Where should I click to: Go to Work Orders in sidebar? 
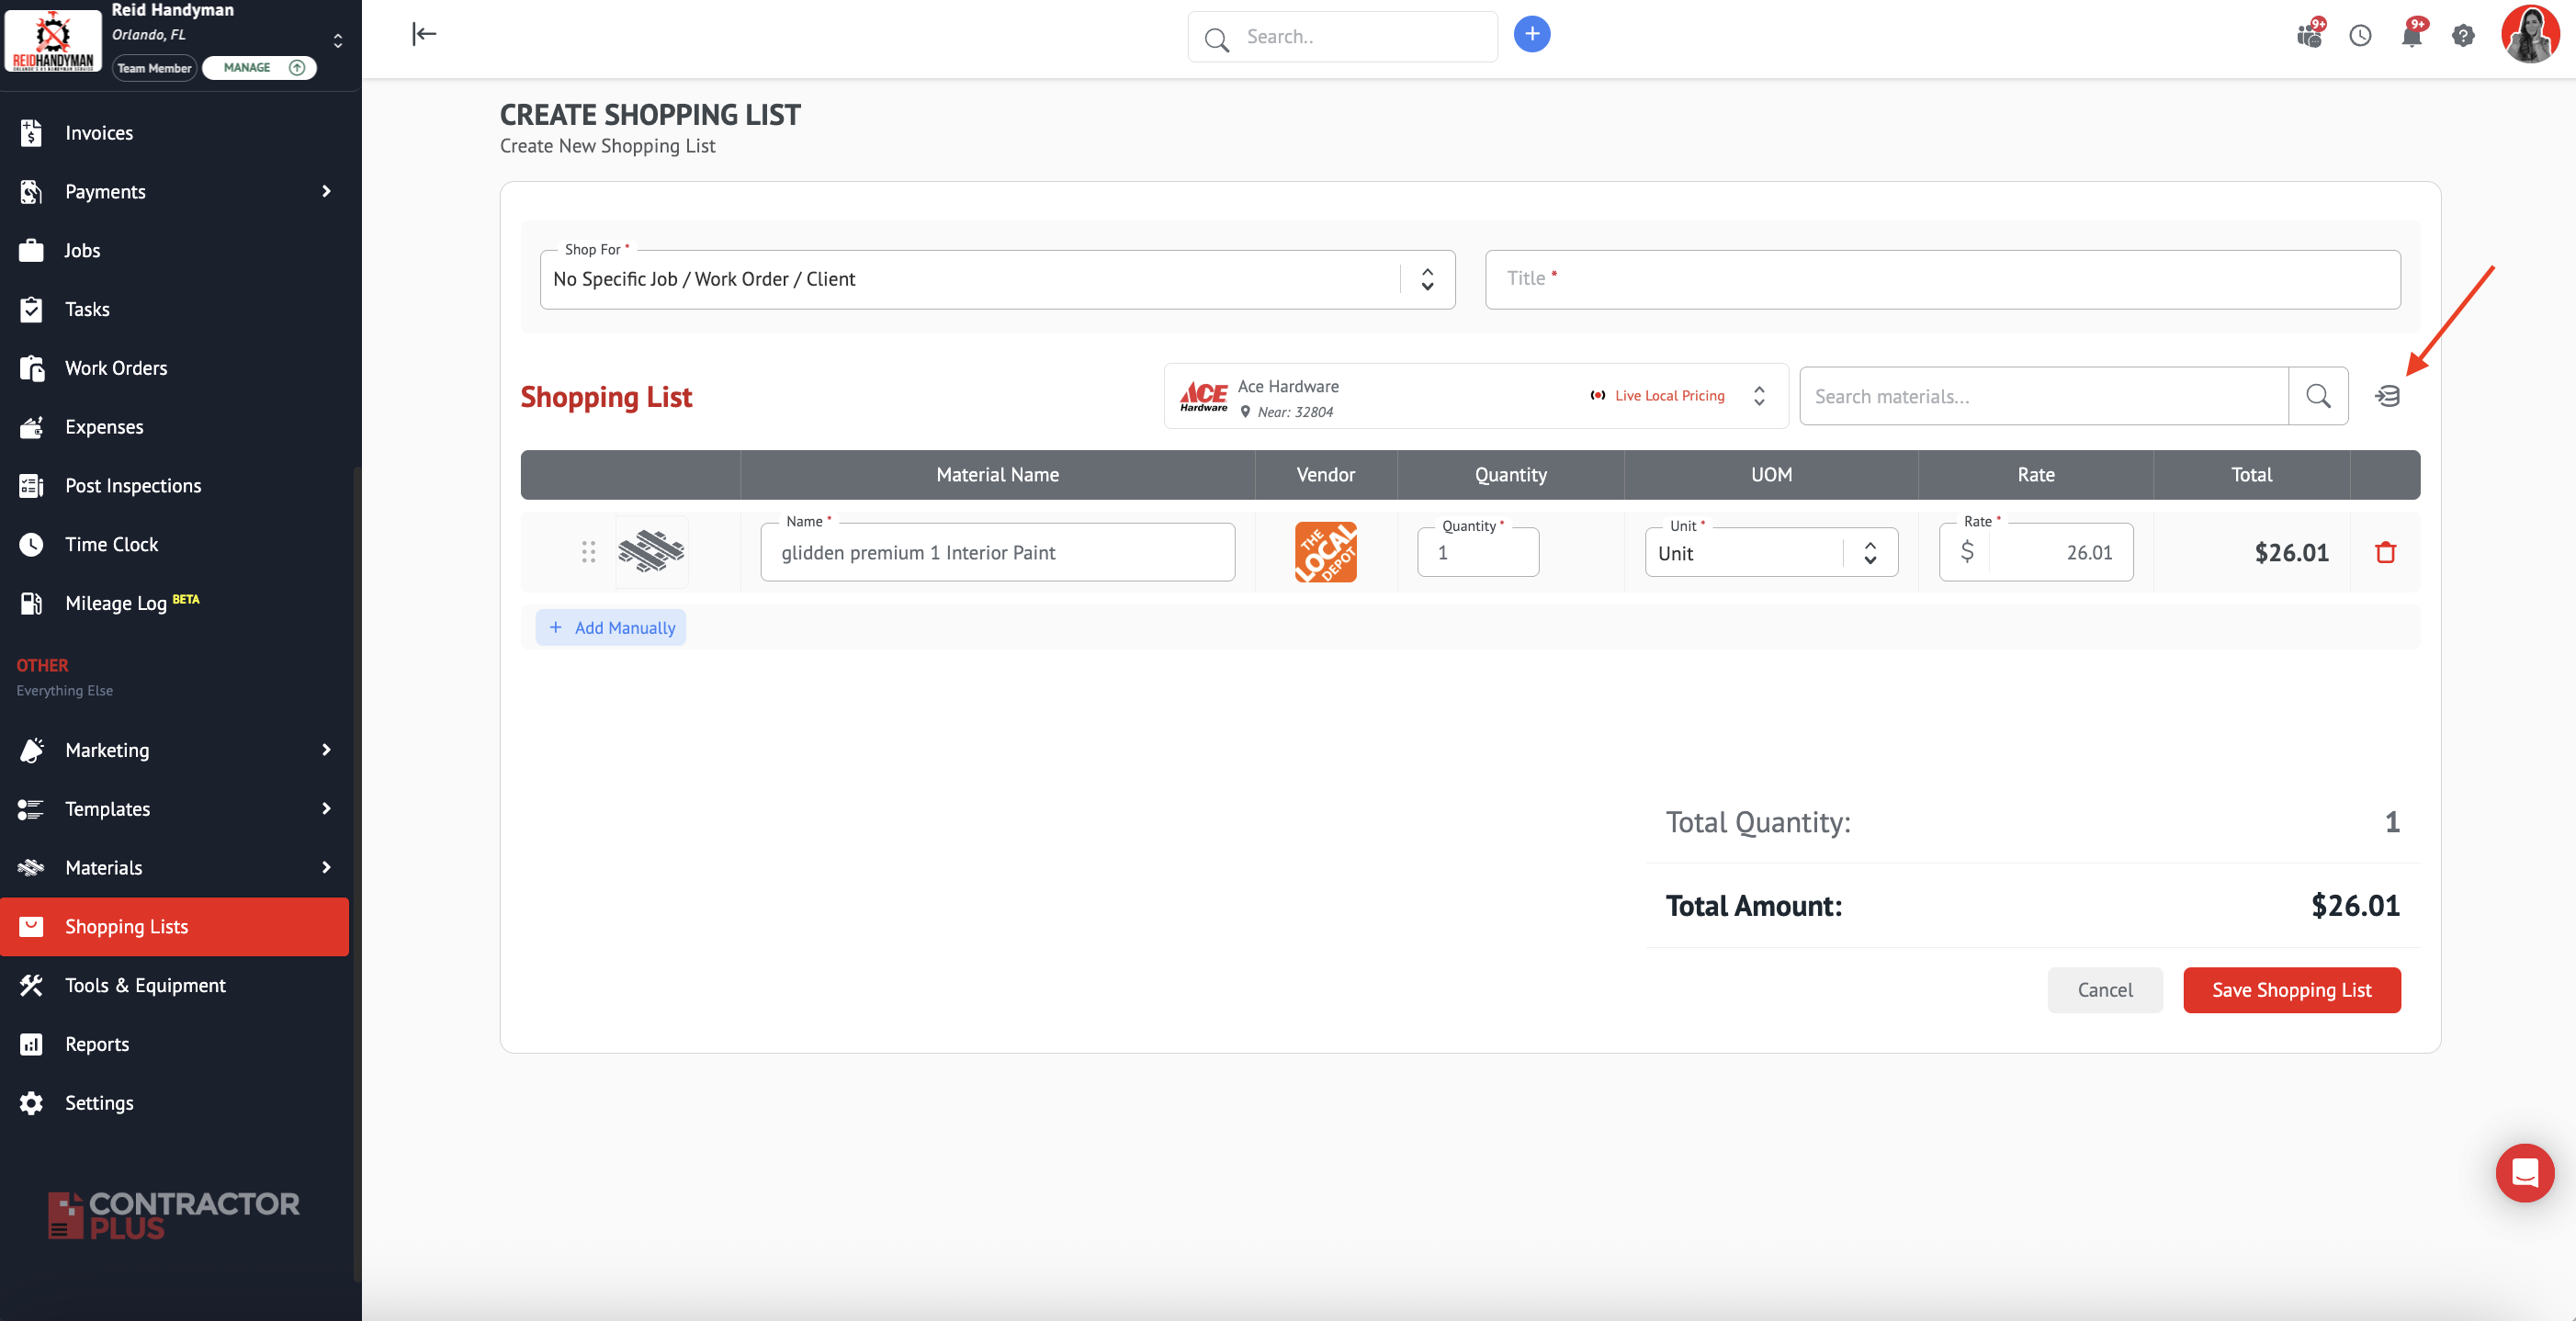click(x=116, y=368)
